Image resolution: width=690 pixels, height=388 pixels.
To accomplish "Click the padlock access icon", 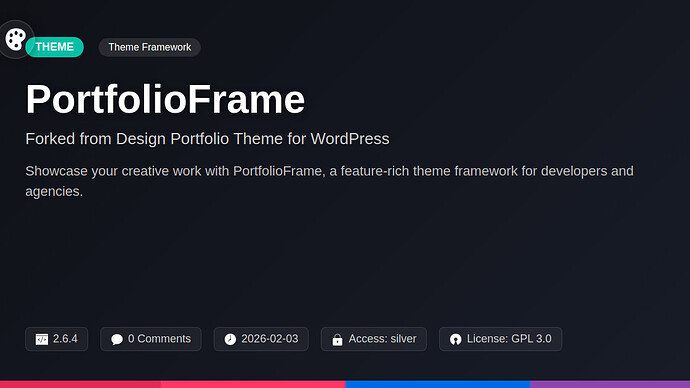I will [337, 339].
